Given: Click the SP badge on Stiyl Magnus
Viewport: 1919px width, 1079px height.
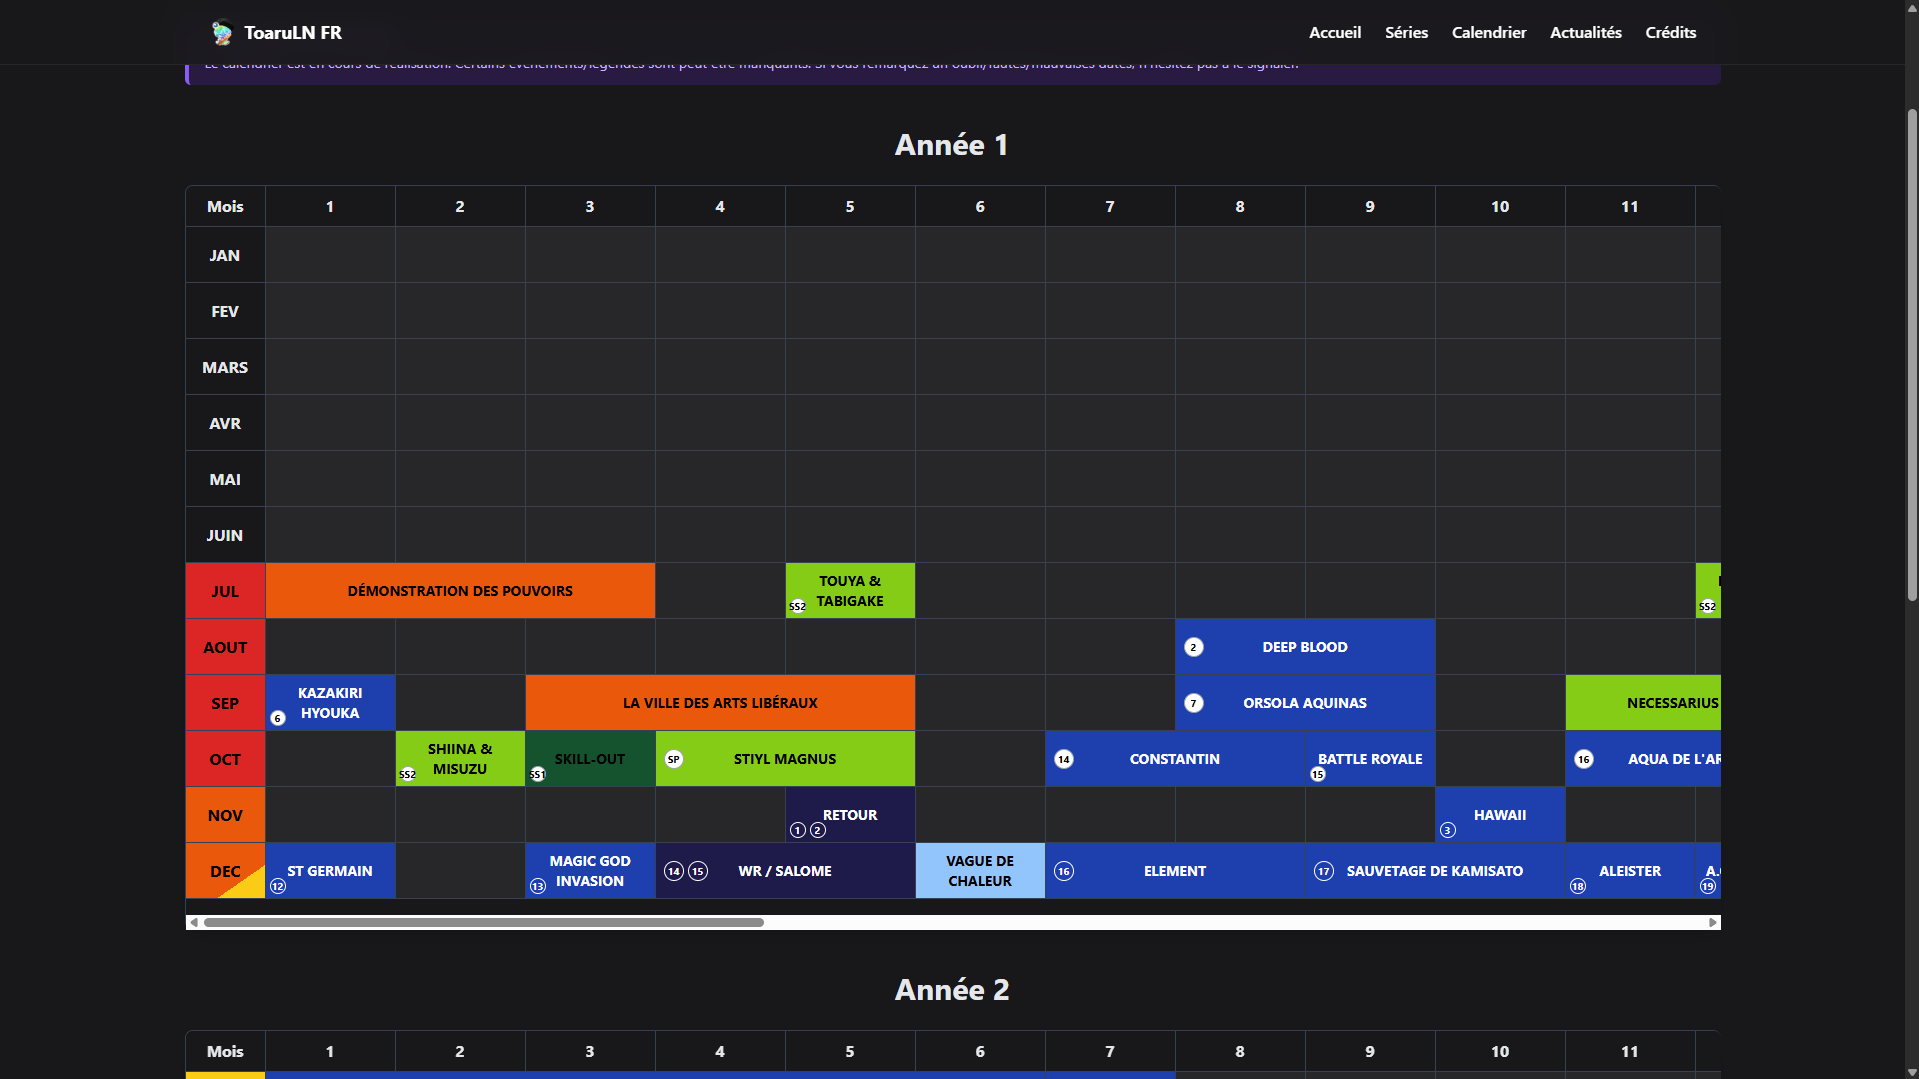Looking at the screenshot, I should tap(674, 759).
